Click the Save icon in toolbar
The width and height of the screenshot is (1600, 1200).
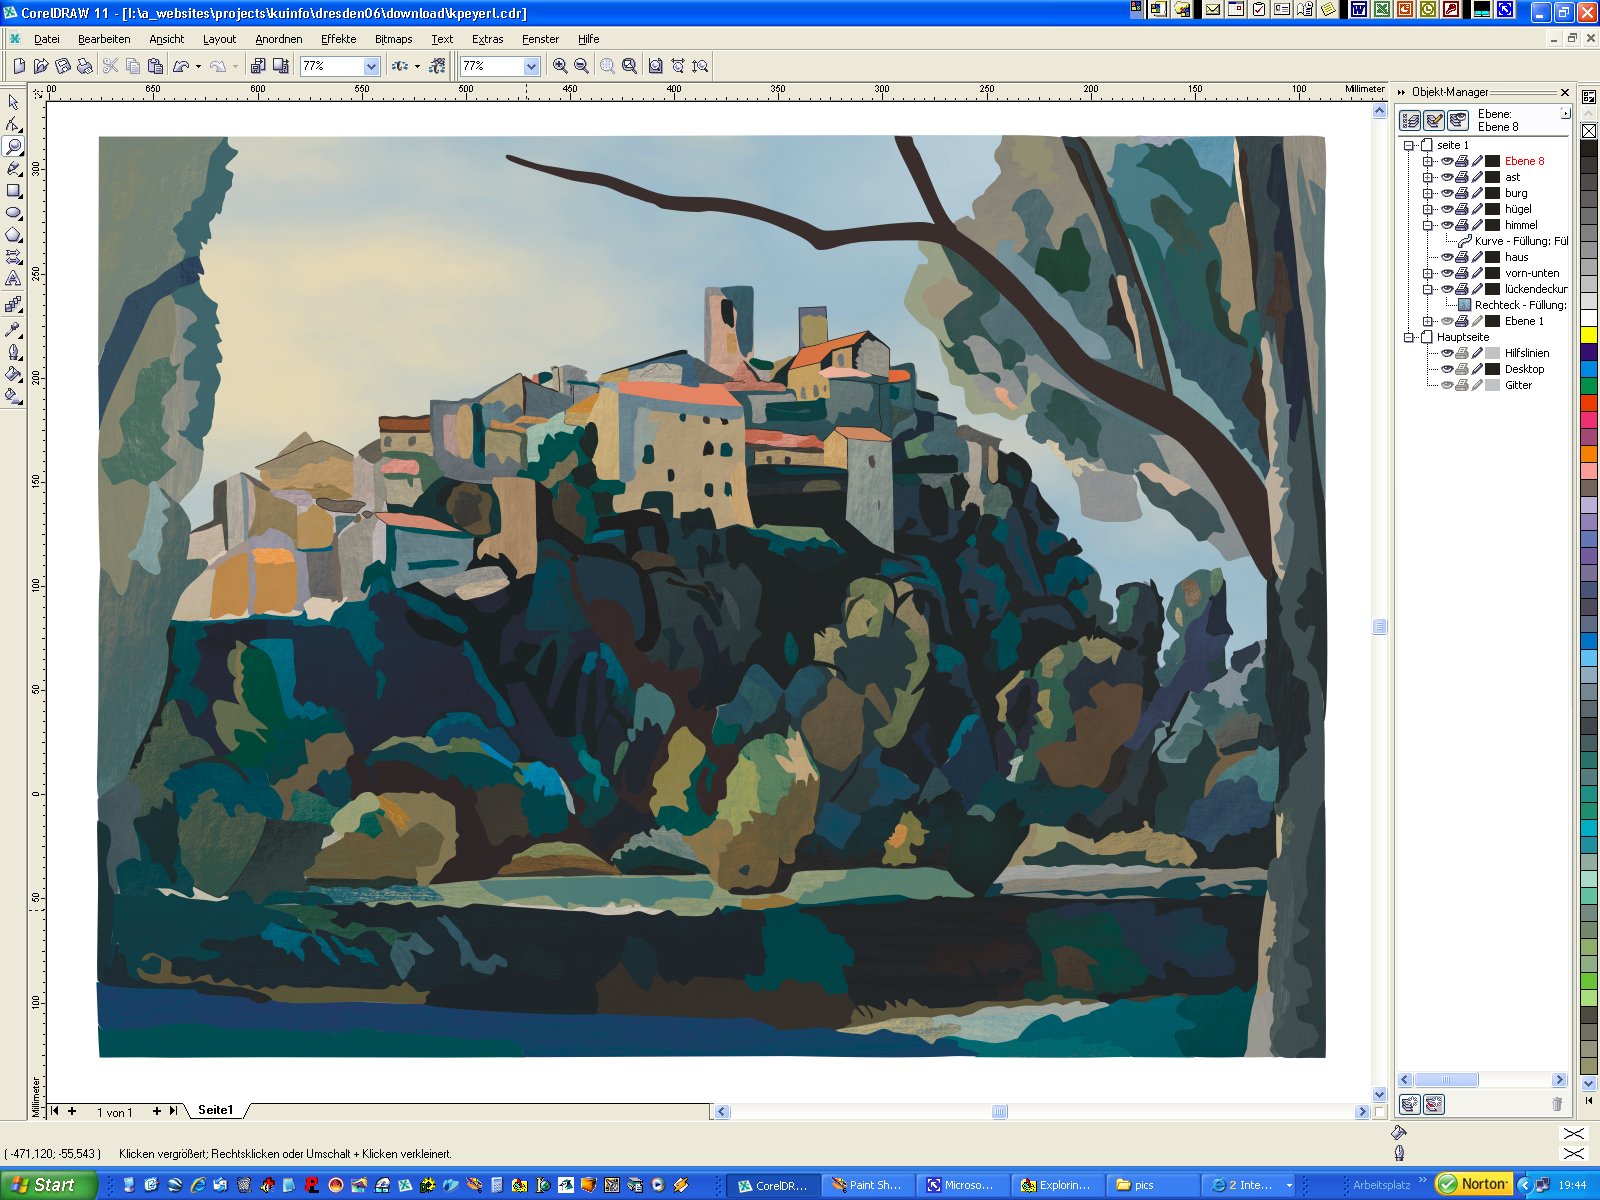tap(63, 66)
